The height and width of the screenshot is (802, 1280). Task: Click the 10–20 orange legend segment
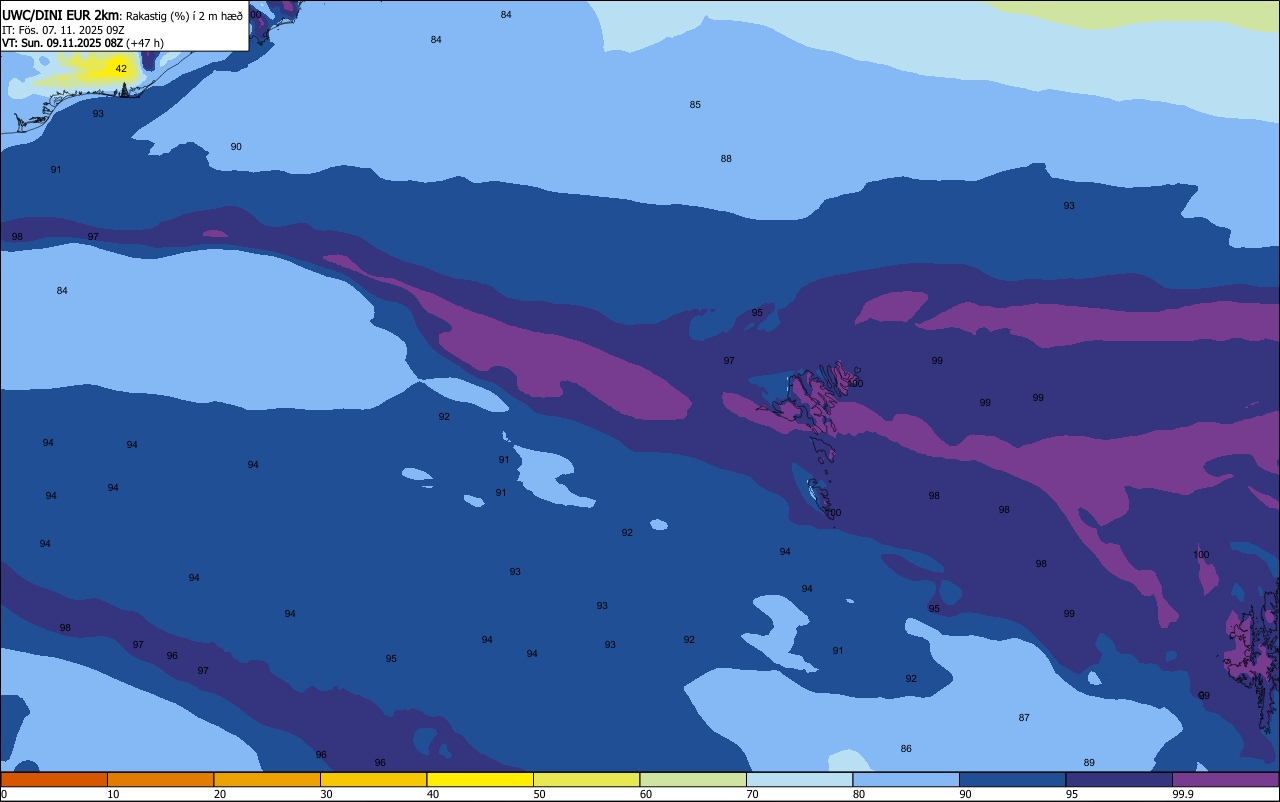click(x=160, y=779)
